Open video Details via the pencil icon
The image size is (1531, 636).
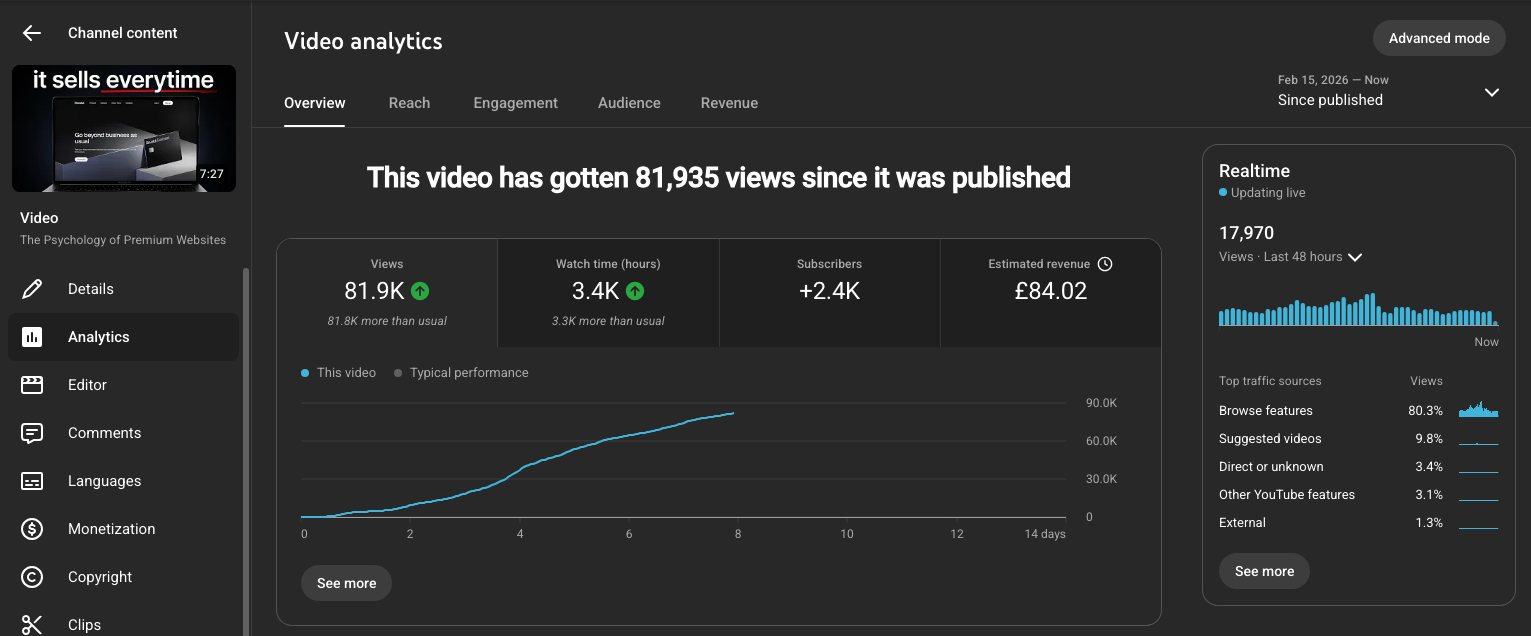(31, 288)
